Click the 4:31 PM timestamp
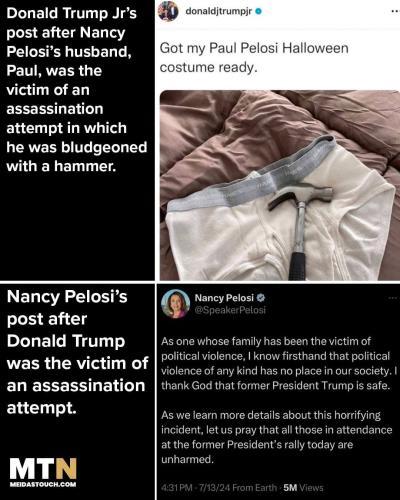The width and height of the screenshot is (400, 500). [177, 488]
